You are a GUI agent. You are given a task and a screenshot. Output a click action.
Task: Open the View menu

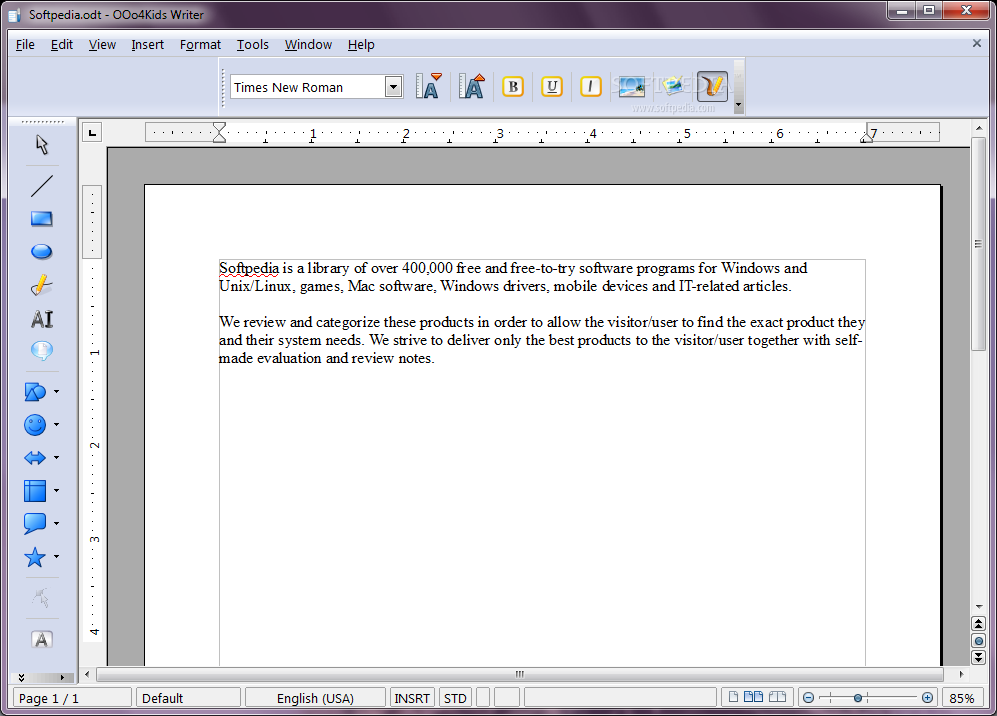[102, 45]
